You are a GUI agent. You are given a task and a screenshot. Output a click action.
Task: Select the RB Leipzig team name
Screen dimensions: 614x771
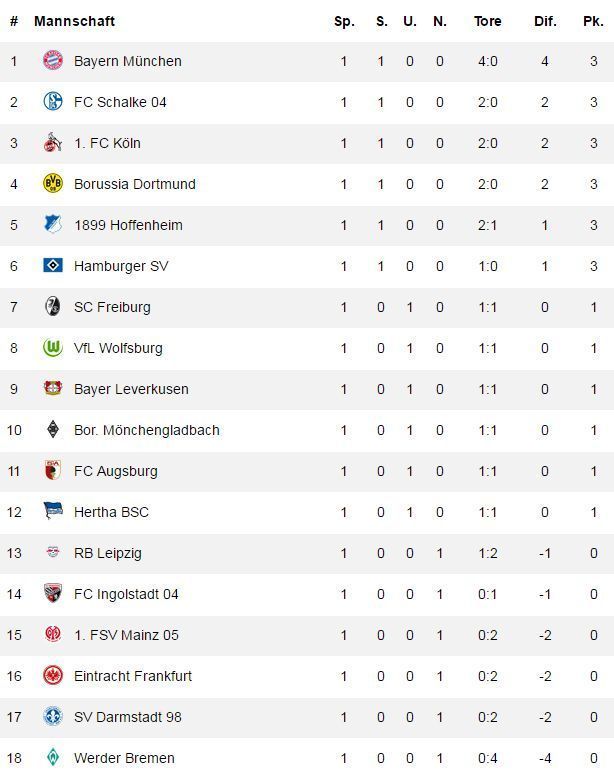pos(108,553)
